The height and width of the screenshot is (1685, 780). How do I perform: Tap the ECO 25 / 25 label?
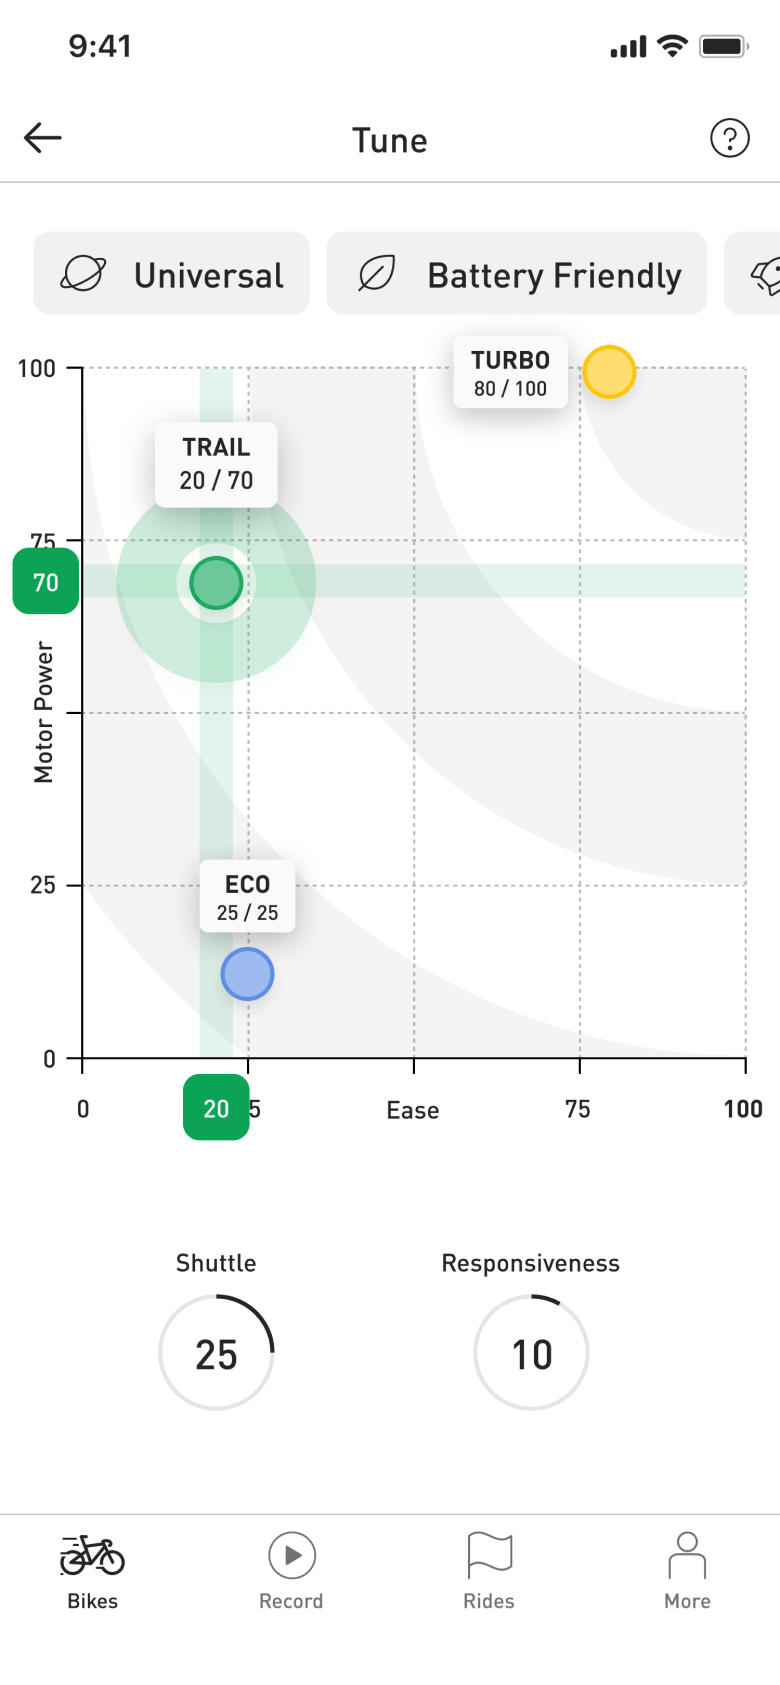click(x=247, y=896)
